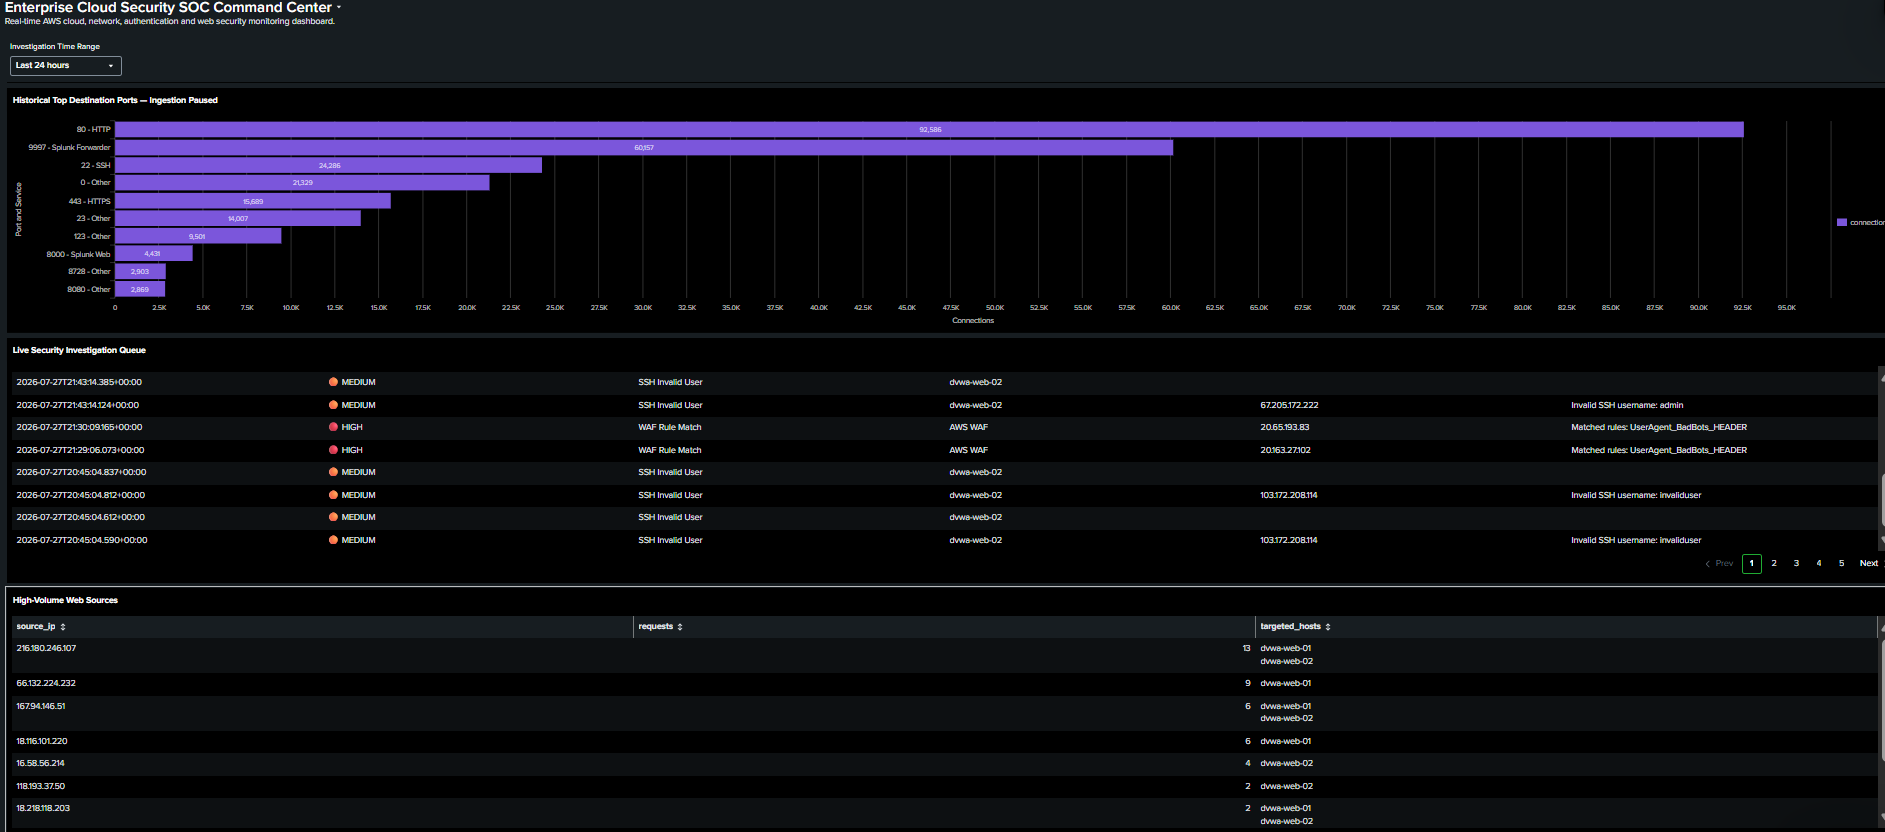Screen dimensions: 1885x832
Task: Click the 8728 - Other bar
Action: [x=140, y=272]
